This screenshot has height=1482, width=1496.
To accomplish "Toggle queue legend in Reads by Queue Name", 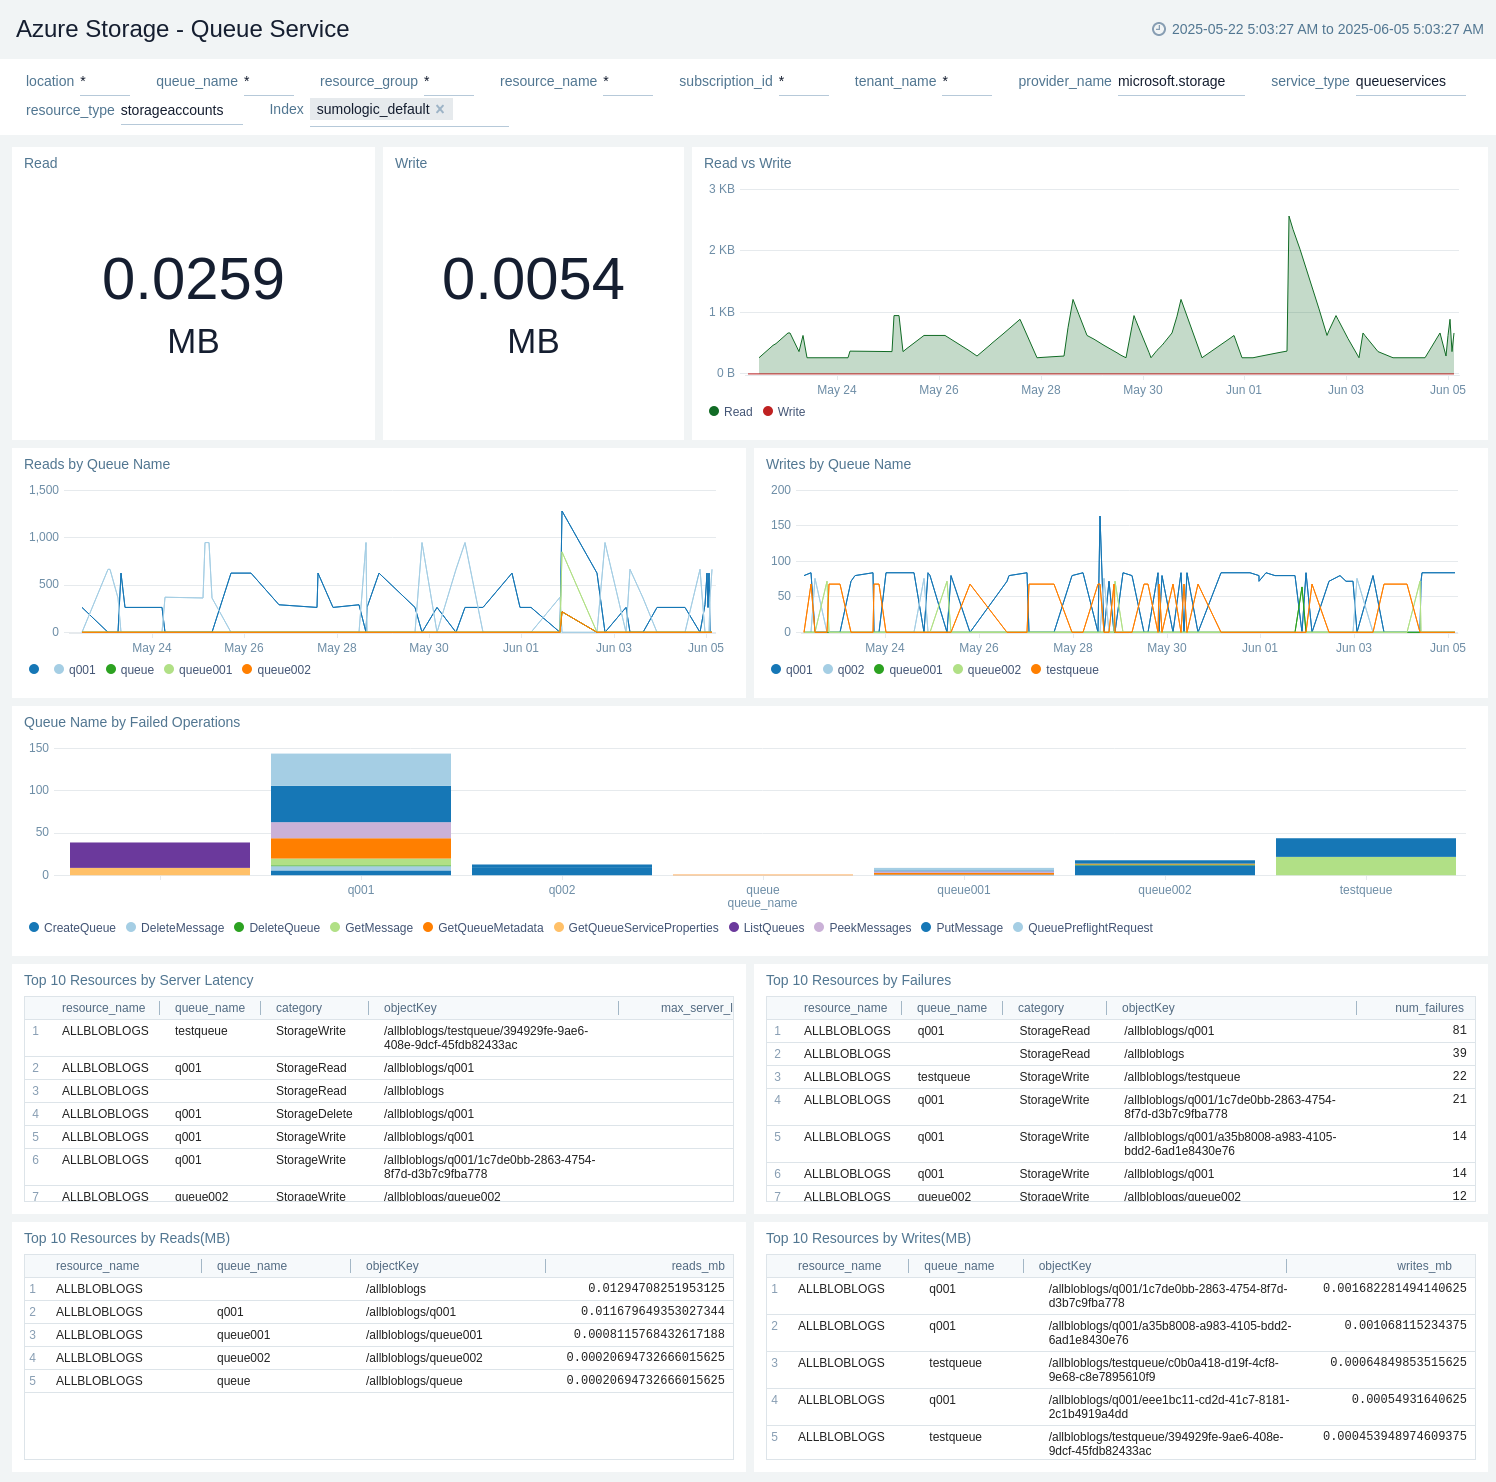I will [x=130, y=670].
